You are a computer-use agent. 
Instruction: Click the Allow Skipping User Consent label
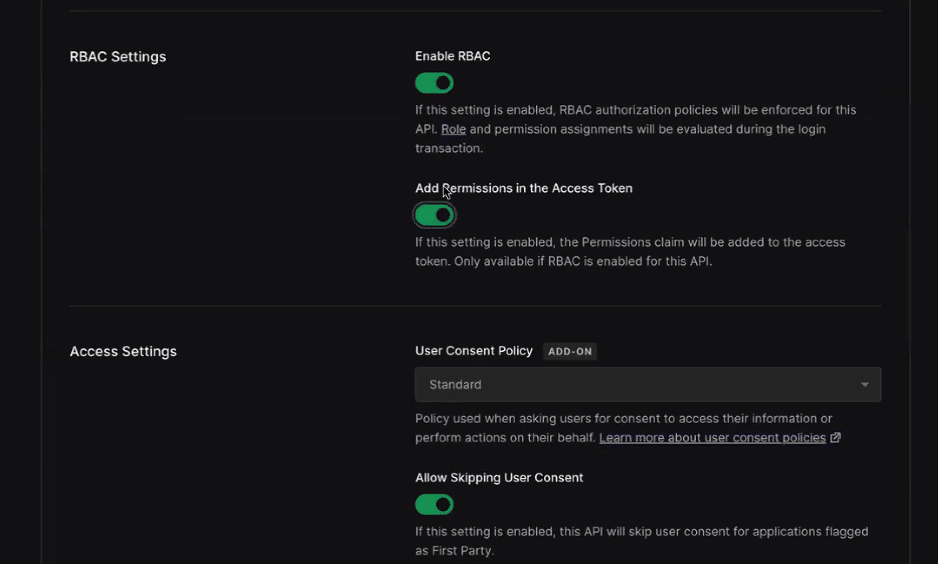pos(499,478)
